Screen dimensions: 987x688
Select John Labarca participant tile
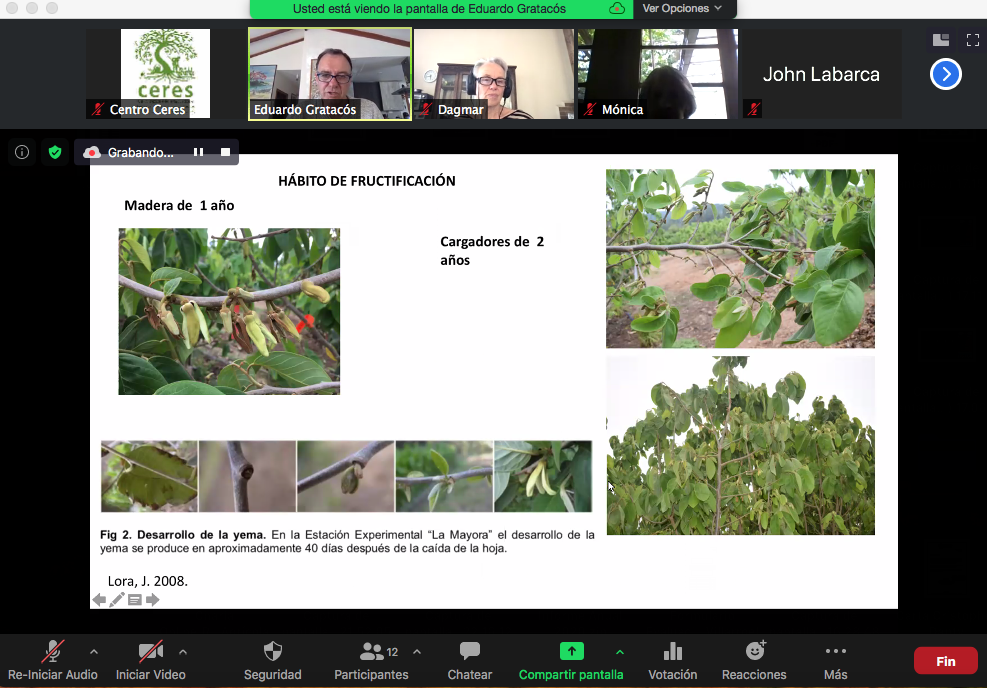pos(821,74)
